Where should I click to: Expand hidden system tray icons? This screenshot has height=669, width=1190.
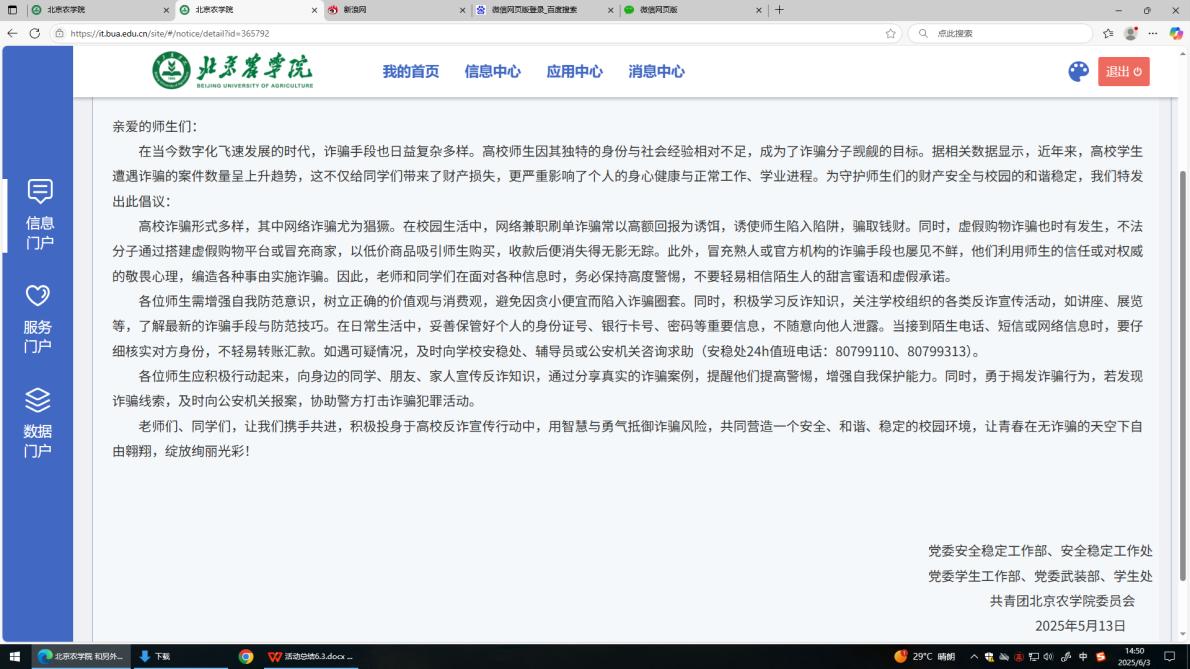pos(974,657)
